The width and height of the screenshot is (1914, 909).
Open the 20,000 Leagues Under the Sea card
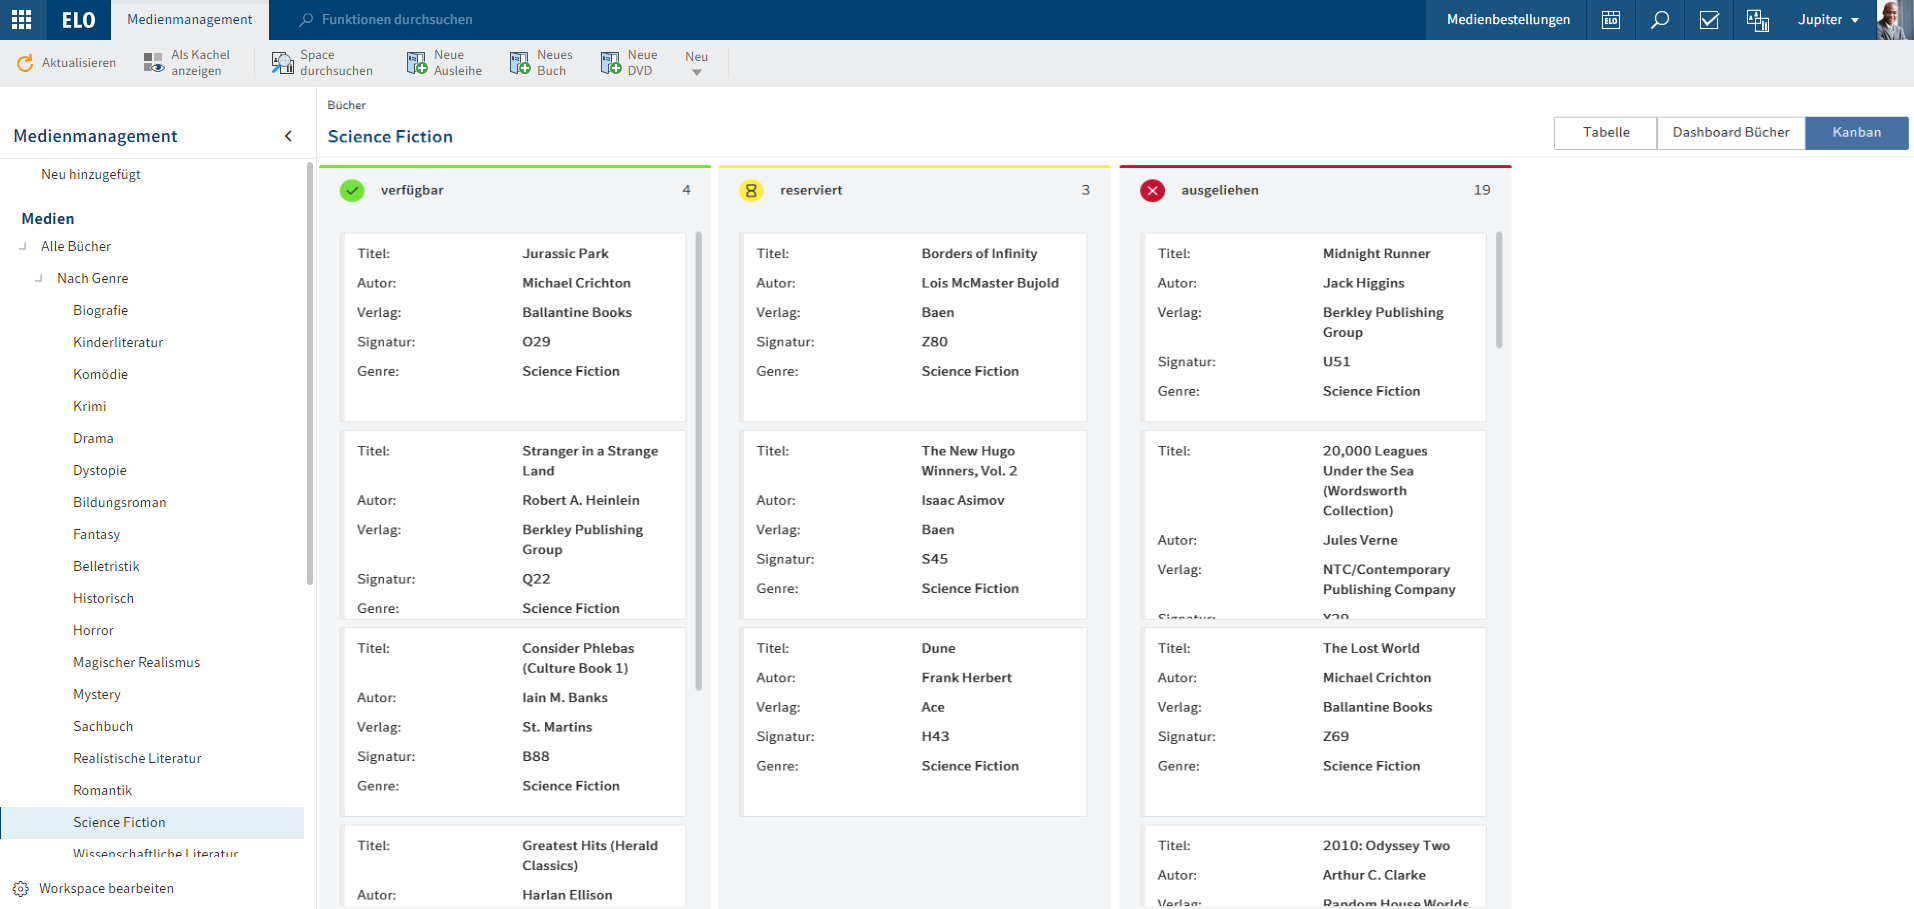(x=1315, y=524)
